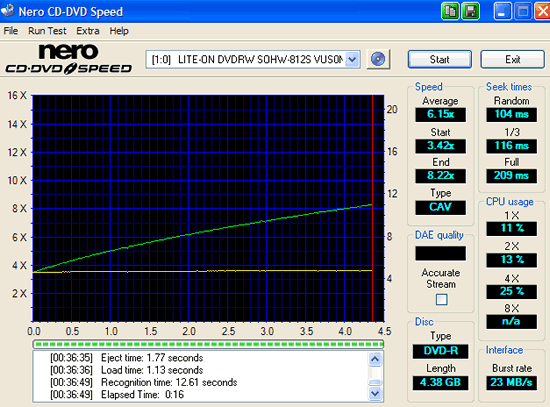Click the Exit button

click(512, 59)
